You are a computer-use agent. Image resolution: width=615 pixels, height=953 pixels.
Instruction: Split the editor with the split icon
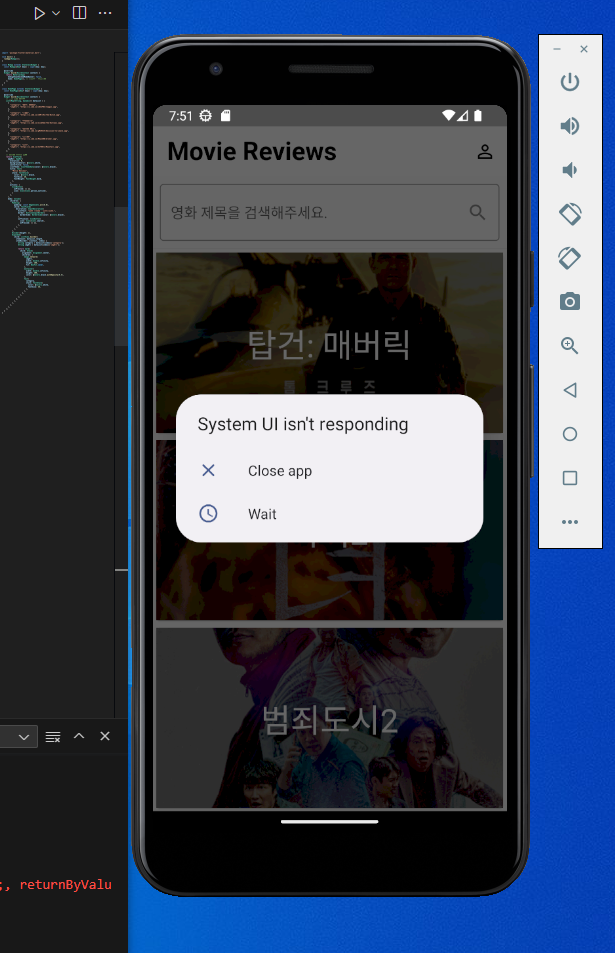pyautogui.click(x=80, y=13)
